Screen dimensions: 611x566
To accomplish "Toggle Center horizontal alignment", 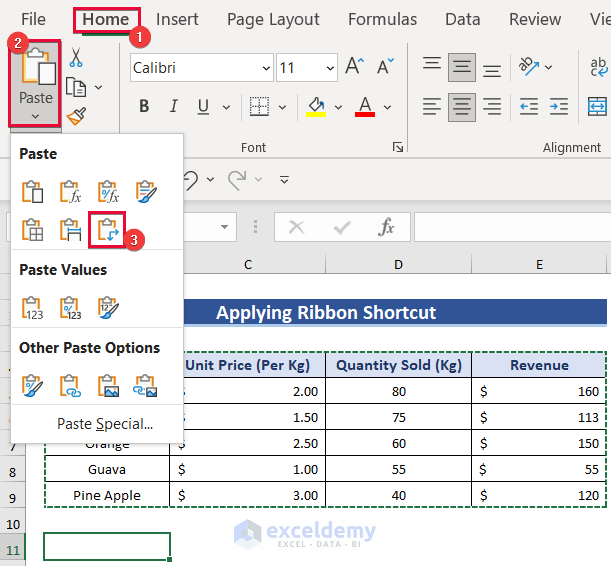I will click(461, 107).
